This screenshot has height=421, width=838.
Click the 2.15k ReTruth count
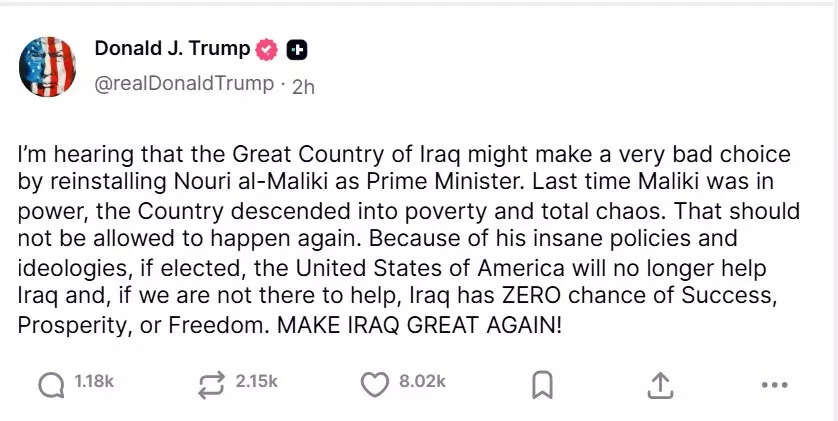[x=256, y=381]
